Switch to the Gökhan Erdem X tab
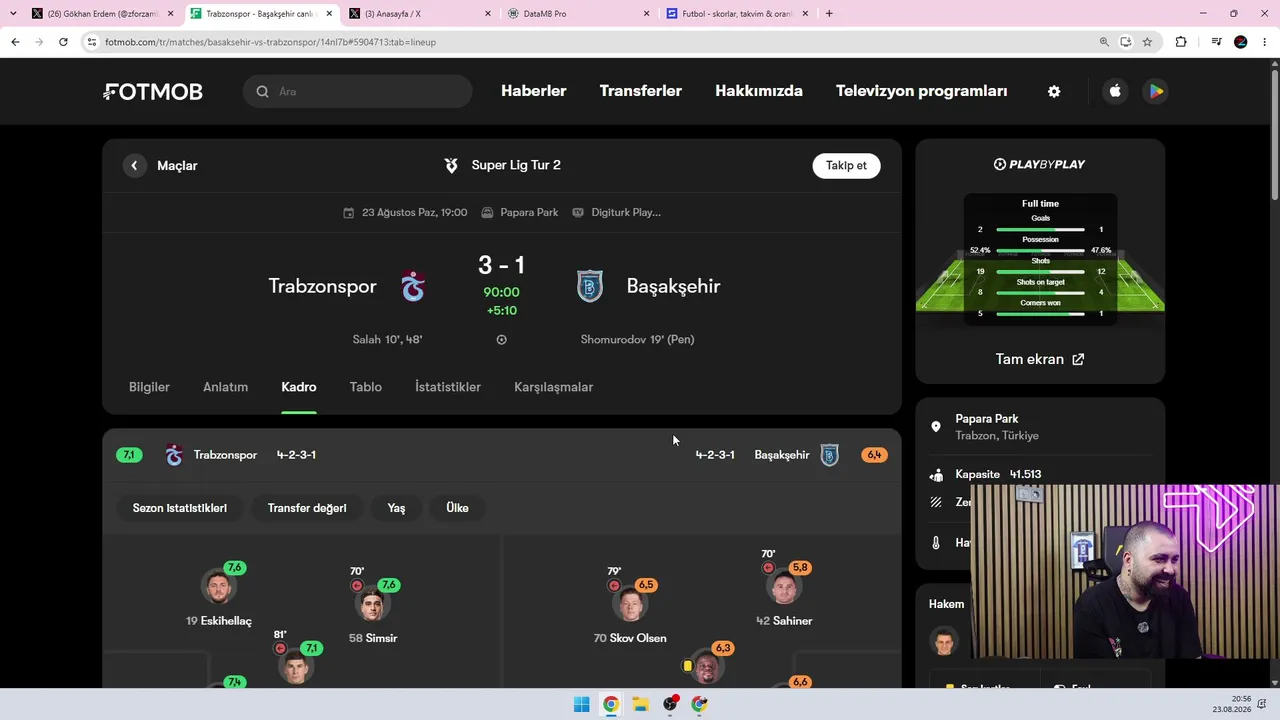This screenshot has width=1280, height=720. coord(103,14)
